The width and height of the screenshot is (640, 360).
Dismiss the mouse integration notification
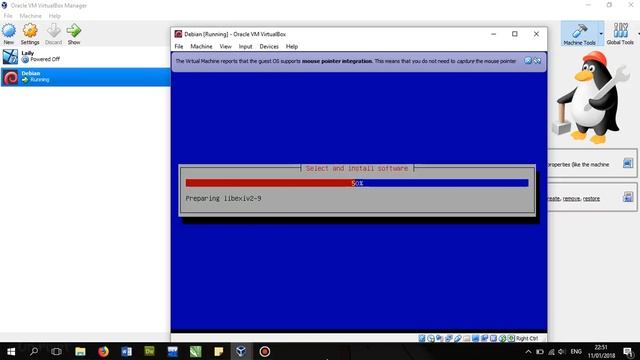[x=528, y=61]
